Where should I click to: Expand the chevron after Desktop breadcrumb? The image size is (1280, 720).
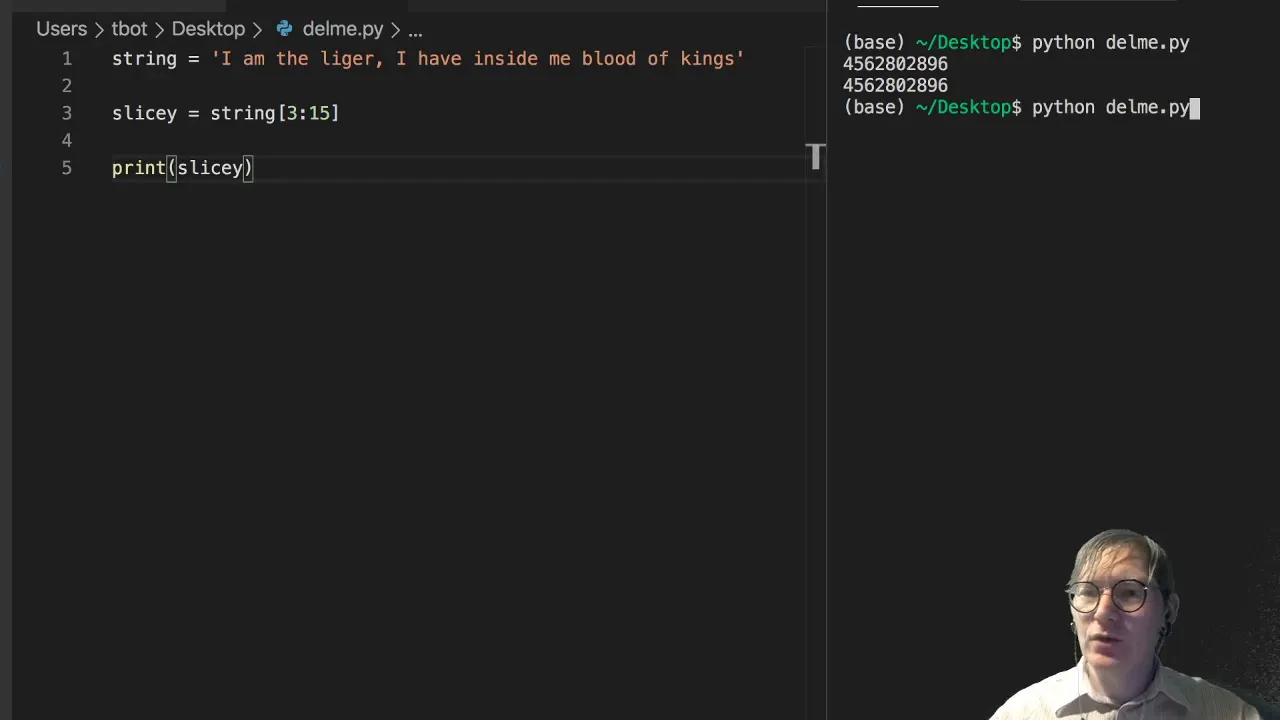[x=257, y=30]
